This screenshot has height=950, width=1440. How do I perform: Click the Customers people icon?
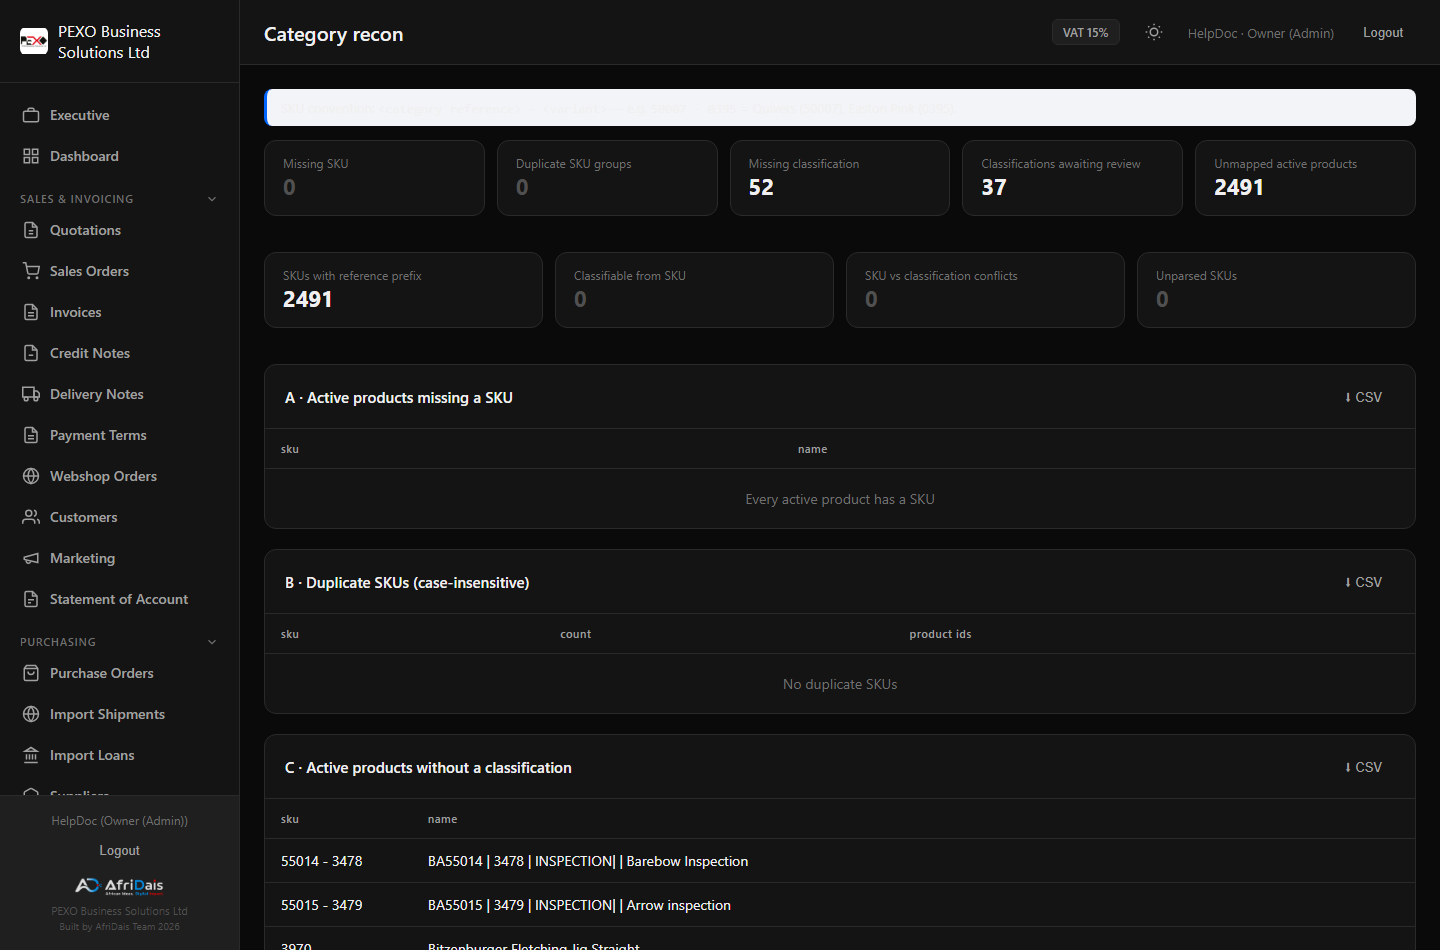coord(31,517)
